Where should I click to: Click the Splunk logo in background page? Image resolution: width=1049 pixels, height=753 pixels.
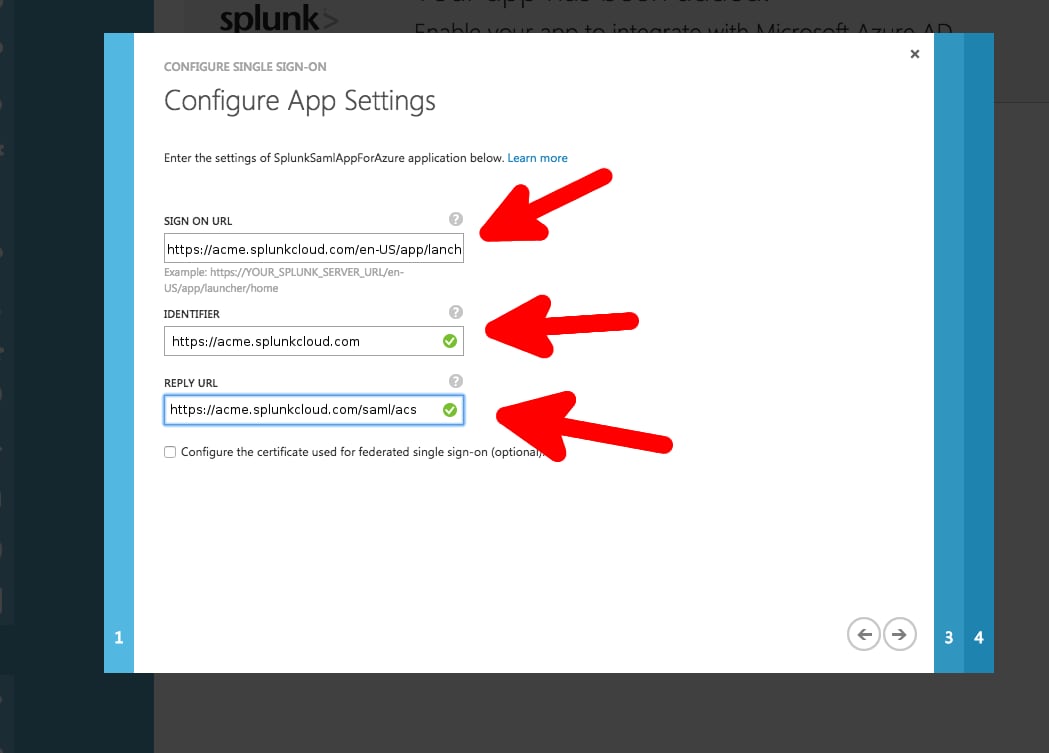(x=278, y=18)
